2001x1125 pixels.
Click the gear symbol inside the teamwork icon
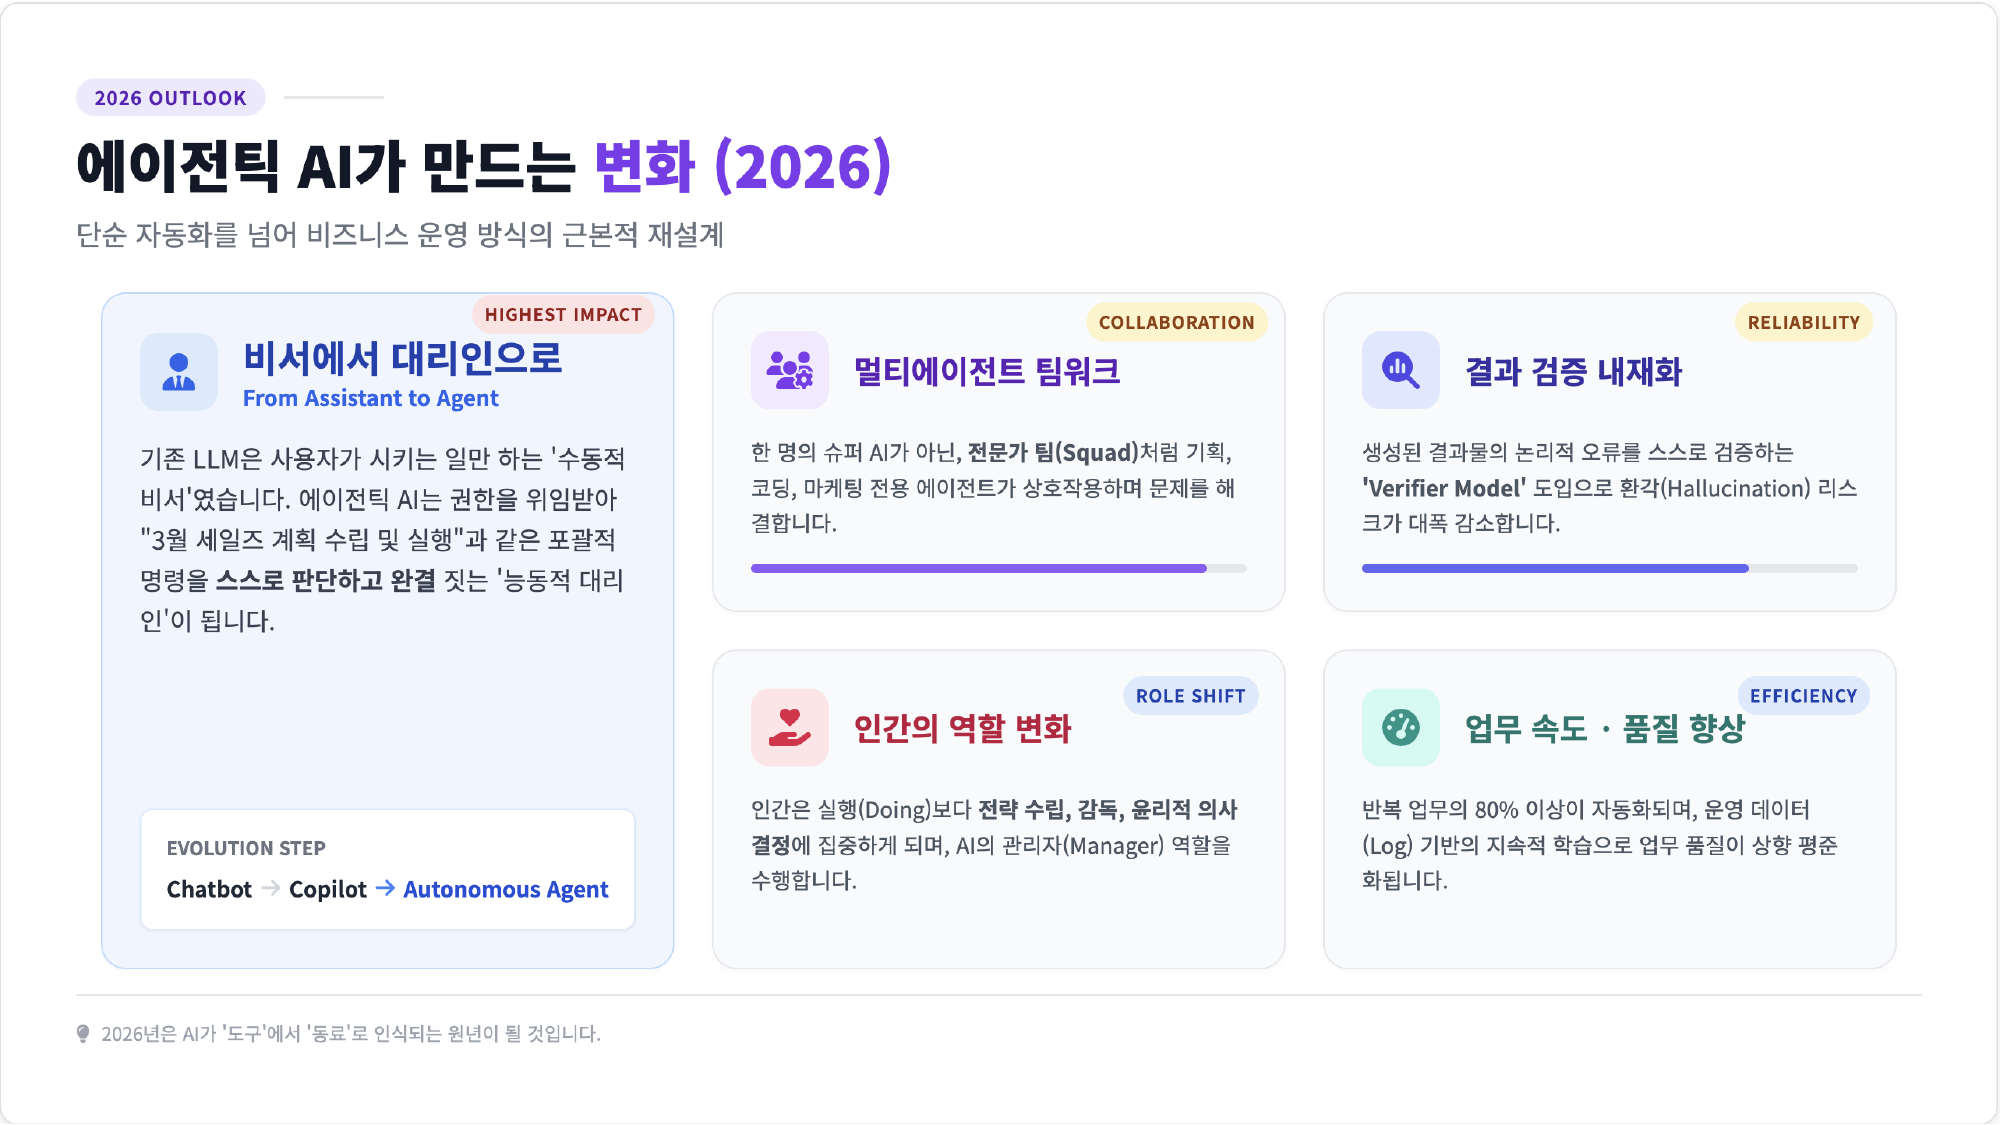(803, 380)
